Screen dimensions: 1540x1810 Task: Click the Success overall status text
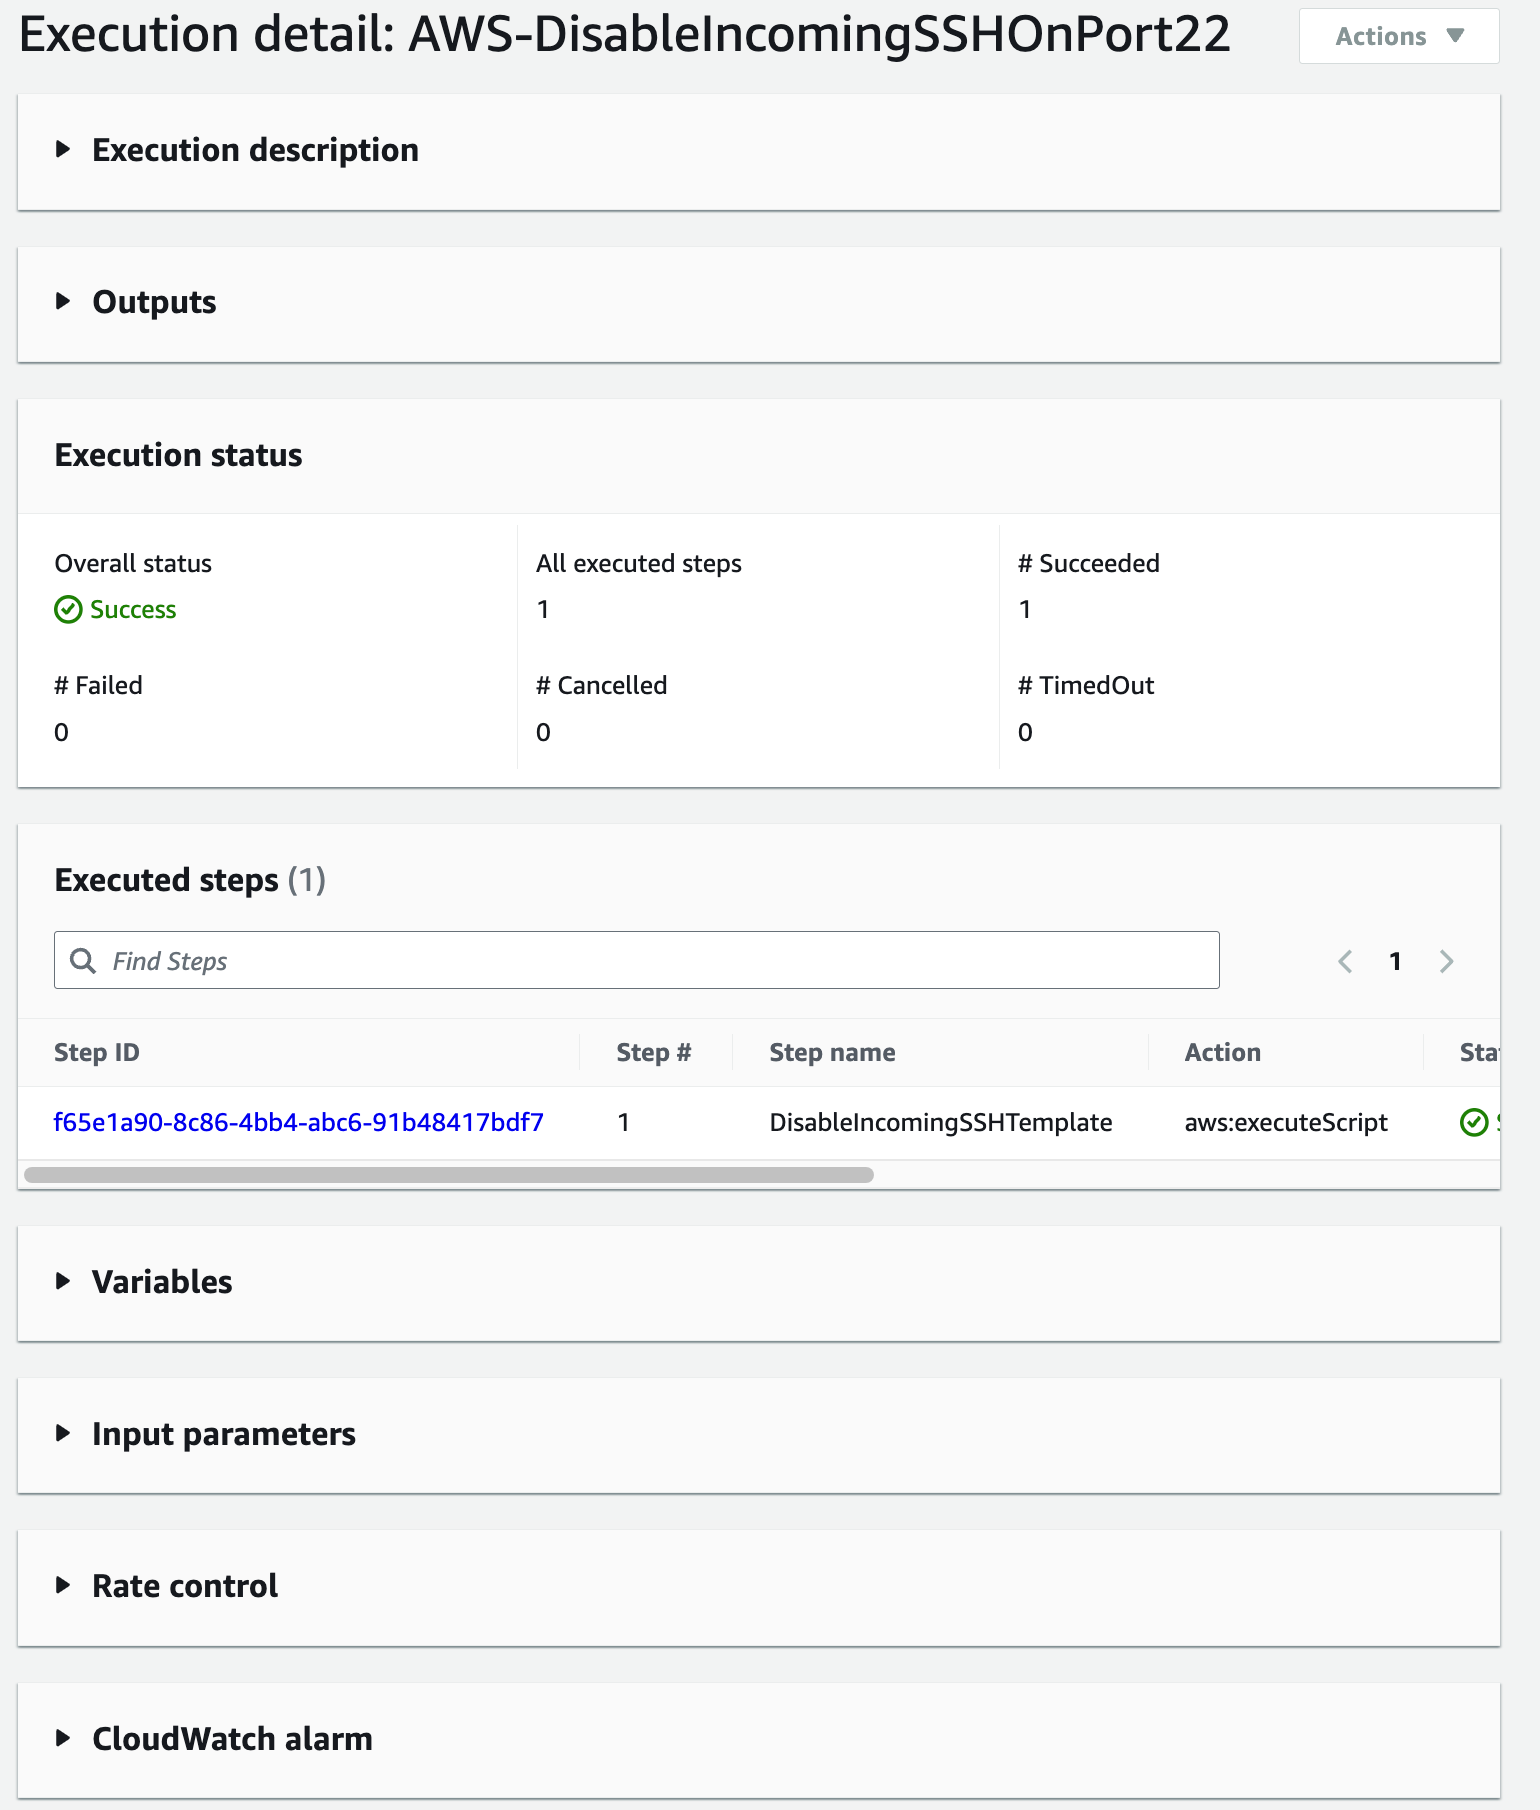[x=133, y=609]
